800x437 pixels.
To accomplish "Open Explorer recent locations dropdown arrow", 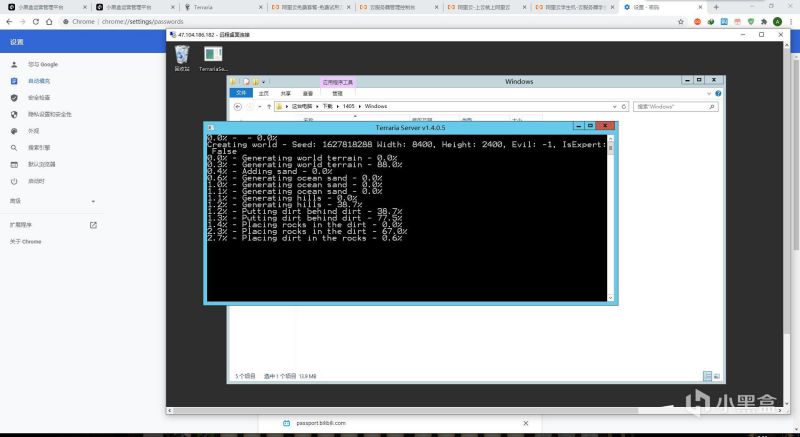I will (x=260, y=107).
